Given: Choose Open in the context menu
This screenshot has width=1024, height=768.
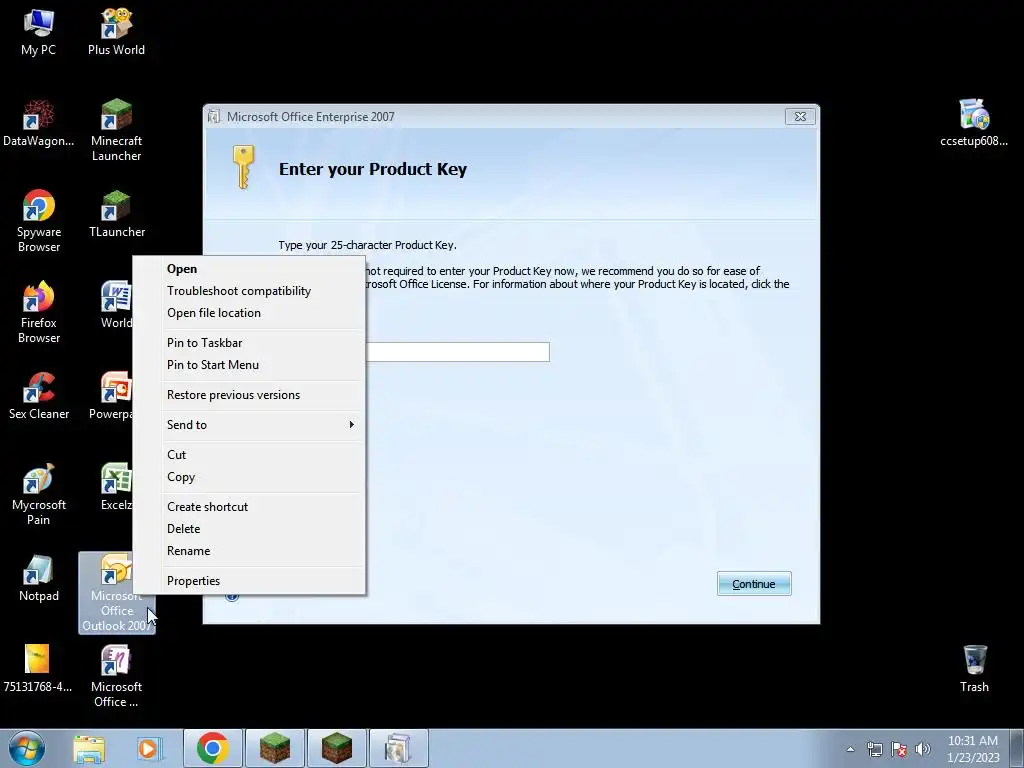Looking at the screenshot, I should [x=249, y=268].
